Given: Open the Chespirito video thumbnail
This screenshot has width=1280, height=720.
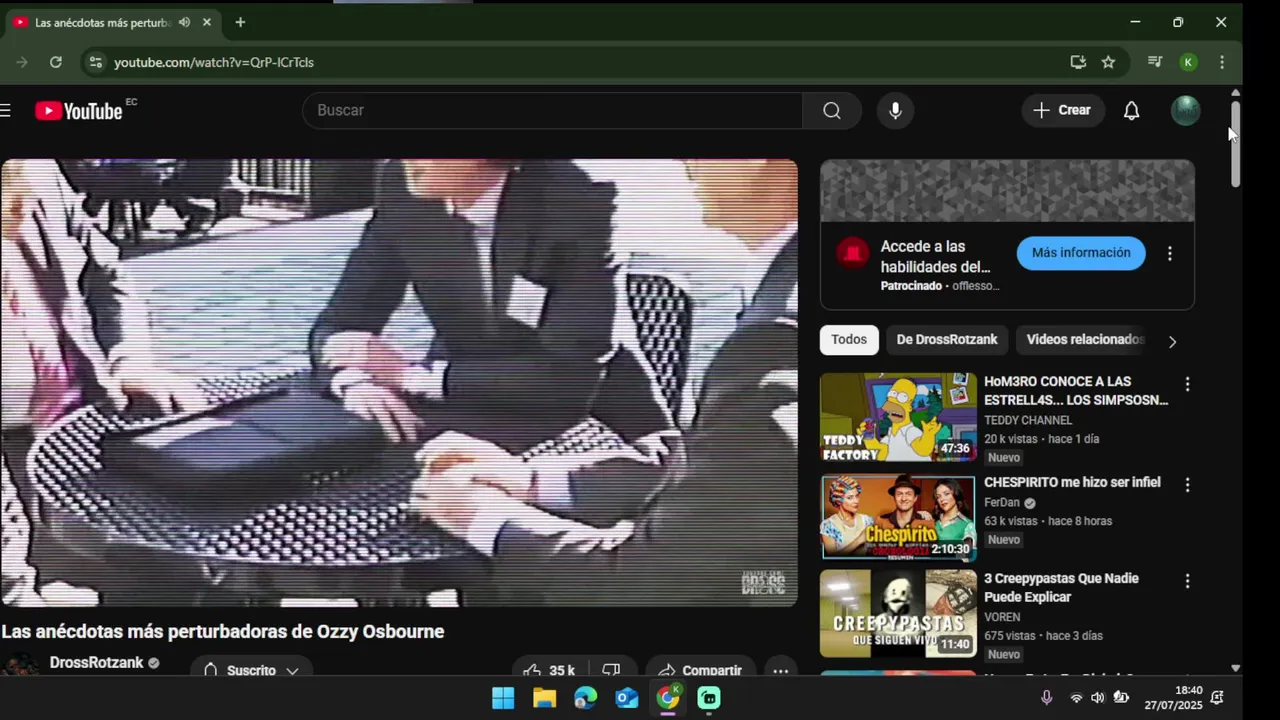Looking at the screenshot, I should click(898, 517).
